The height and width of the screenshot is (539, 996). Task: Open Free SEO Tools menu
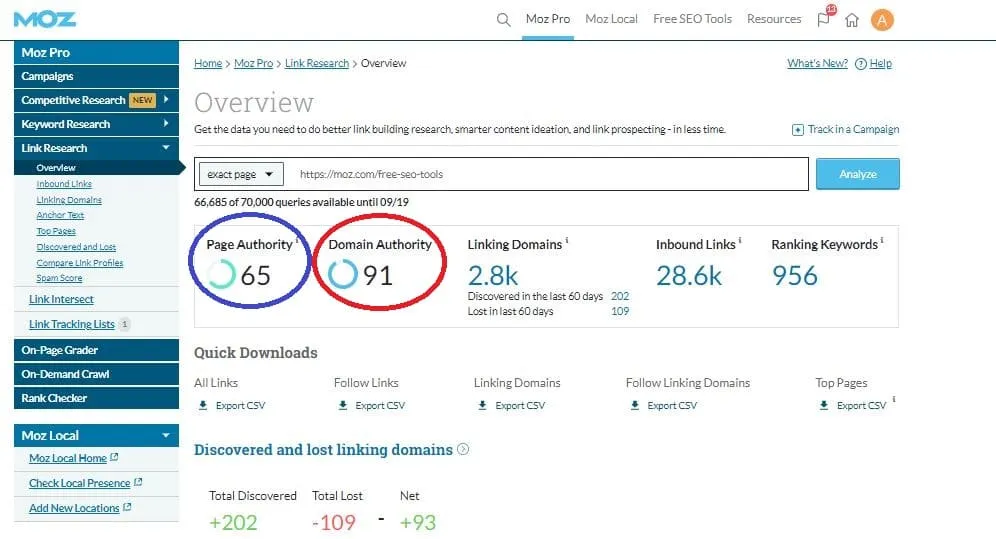[x=692, y=19]
